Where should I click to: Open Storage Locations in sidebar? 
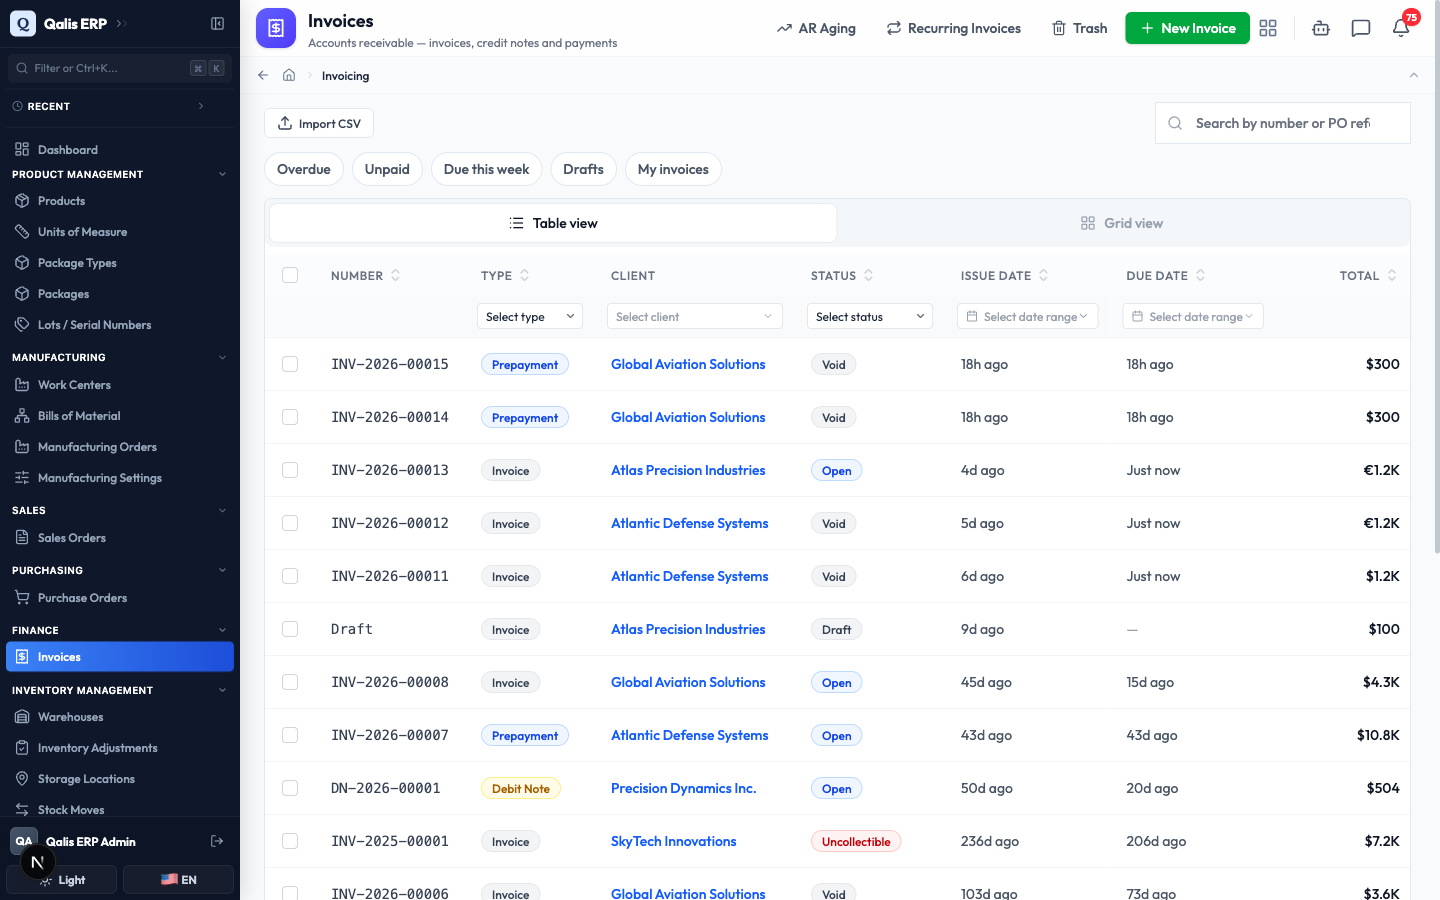click(120, 778)
